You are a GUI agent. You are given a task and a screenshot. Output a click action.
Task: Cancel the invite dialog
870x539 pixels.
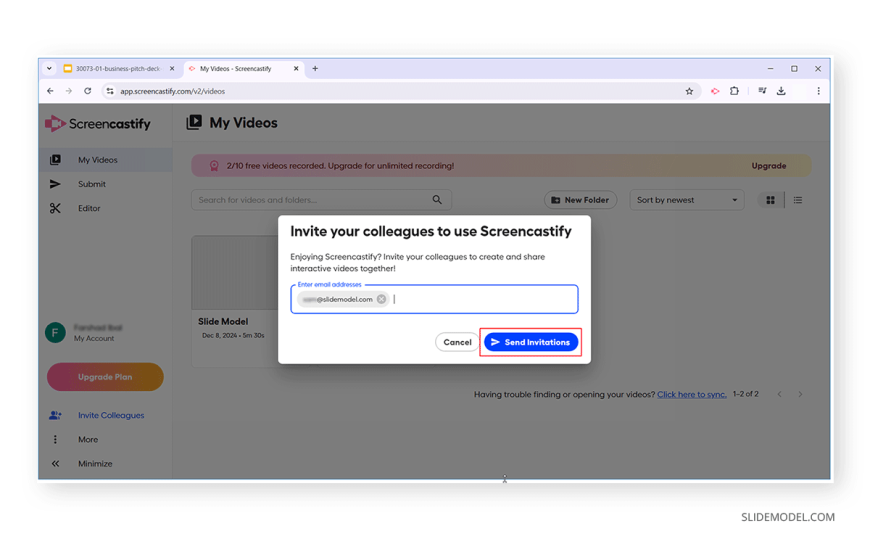(457, 342)
